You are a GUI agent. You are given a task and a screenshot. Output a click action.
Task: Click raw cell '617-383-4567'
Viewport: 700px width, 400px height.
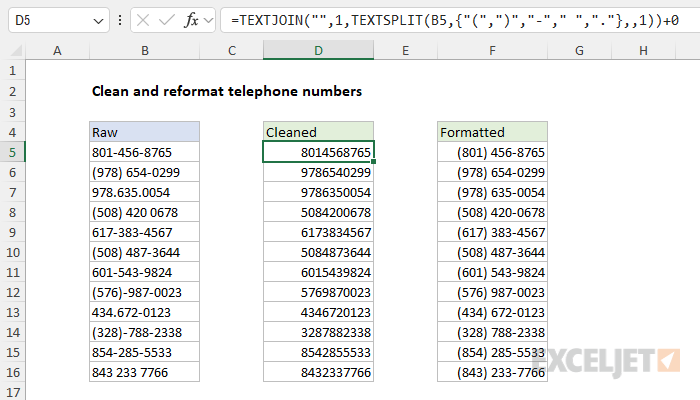145,233
